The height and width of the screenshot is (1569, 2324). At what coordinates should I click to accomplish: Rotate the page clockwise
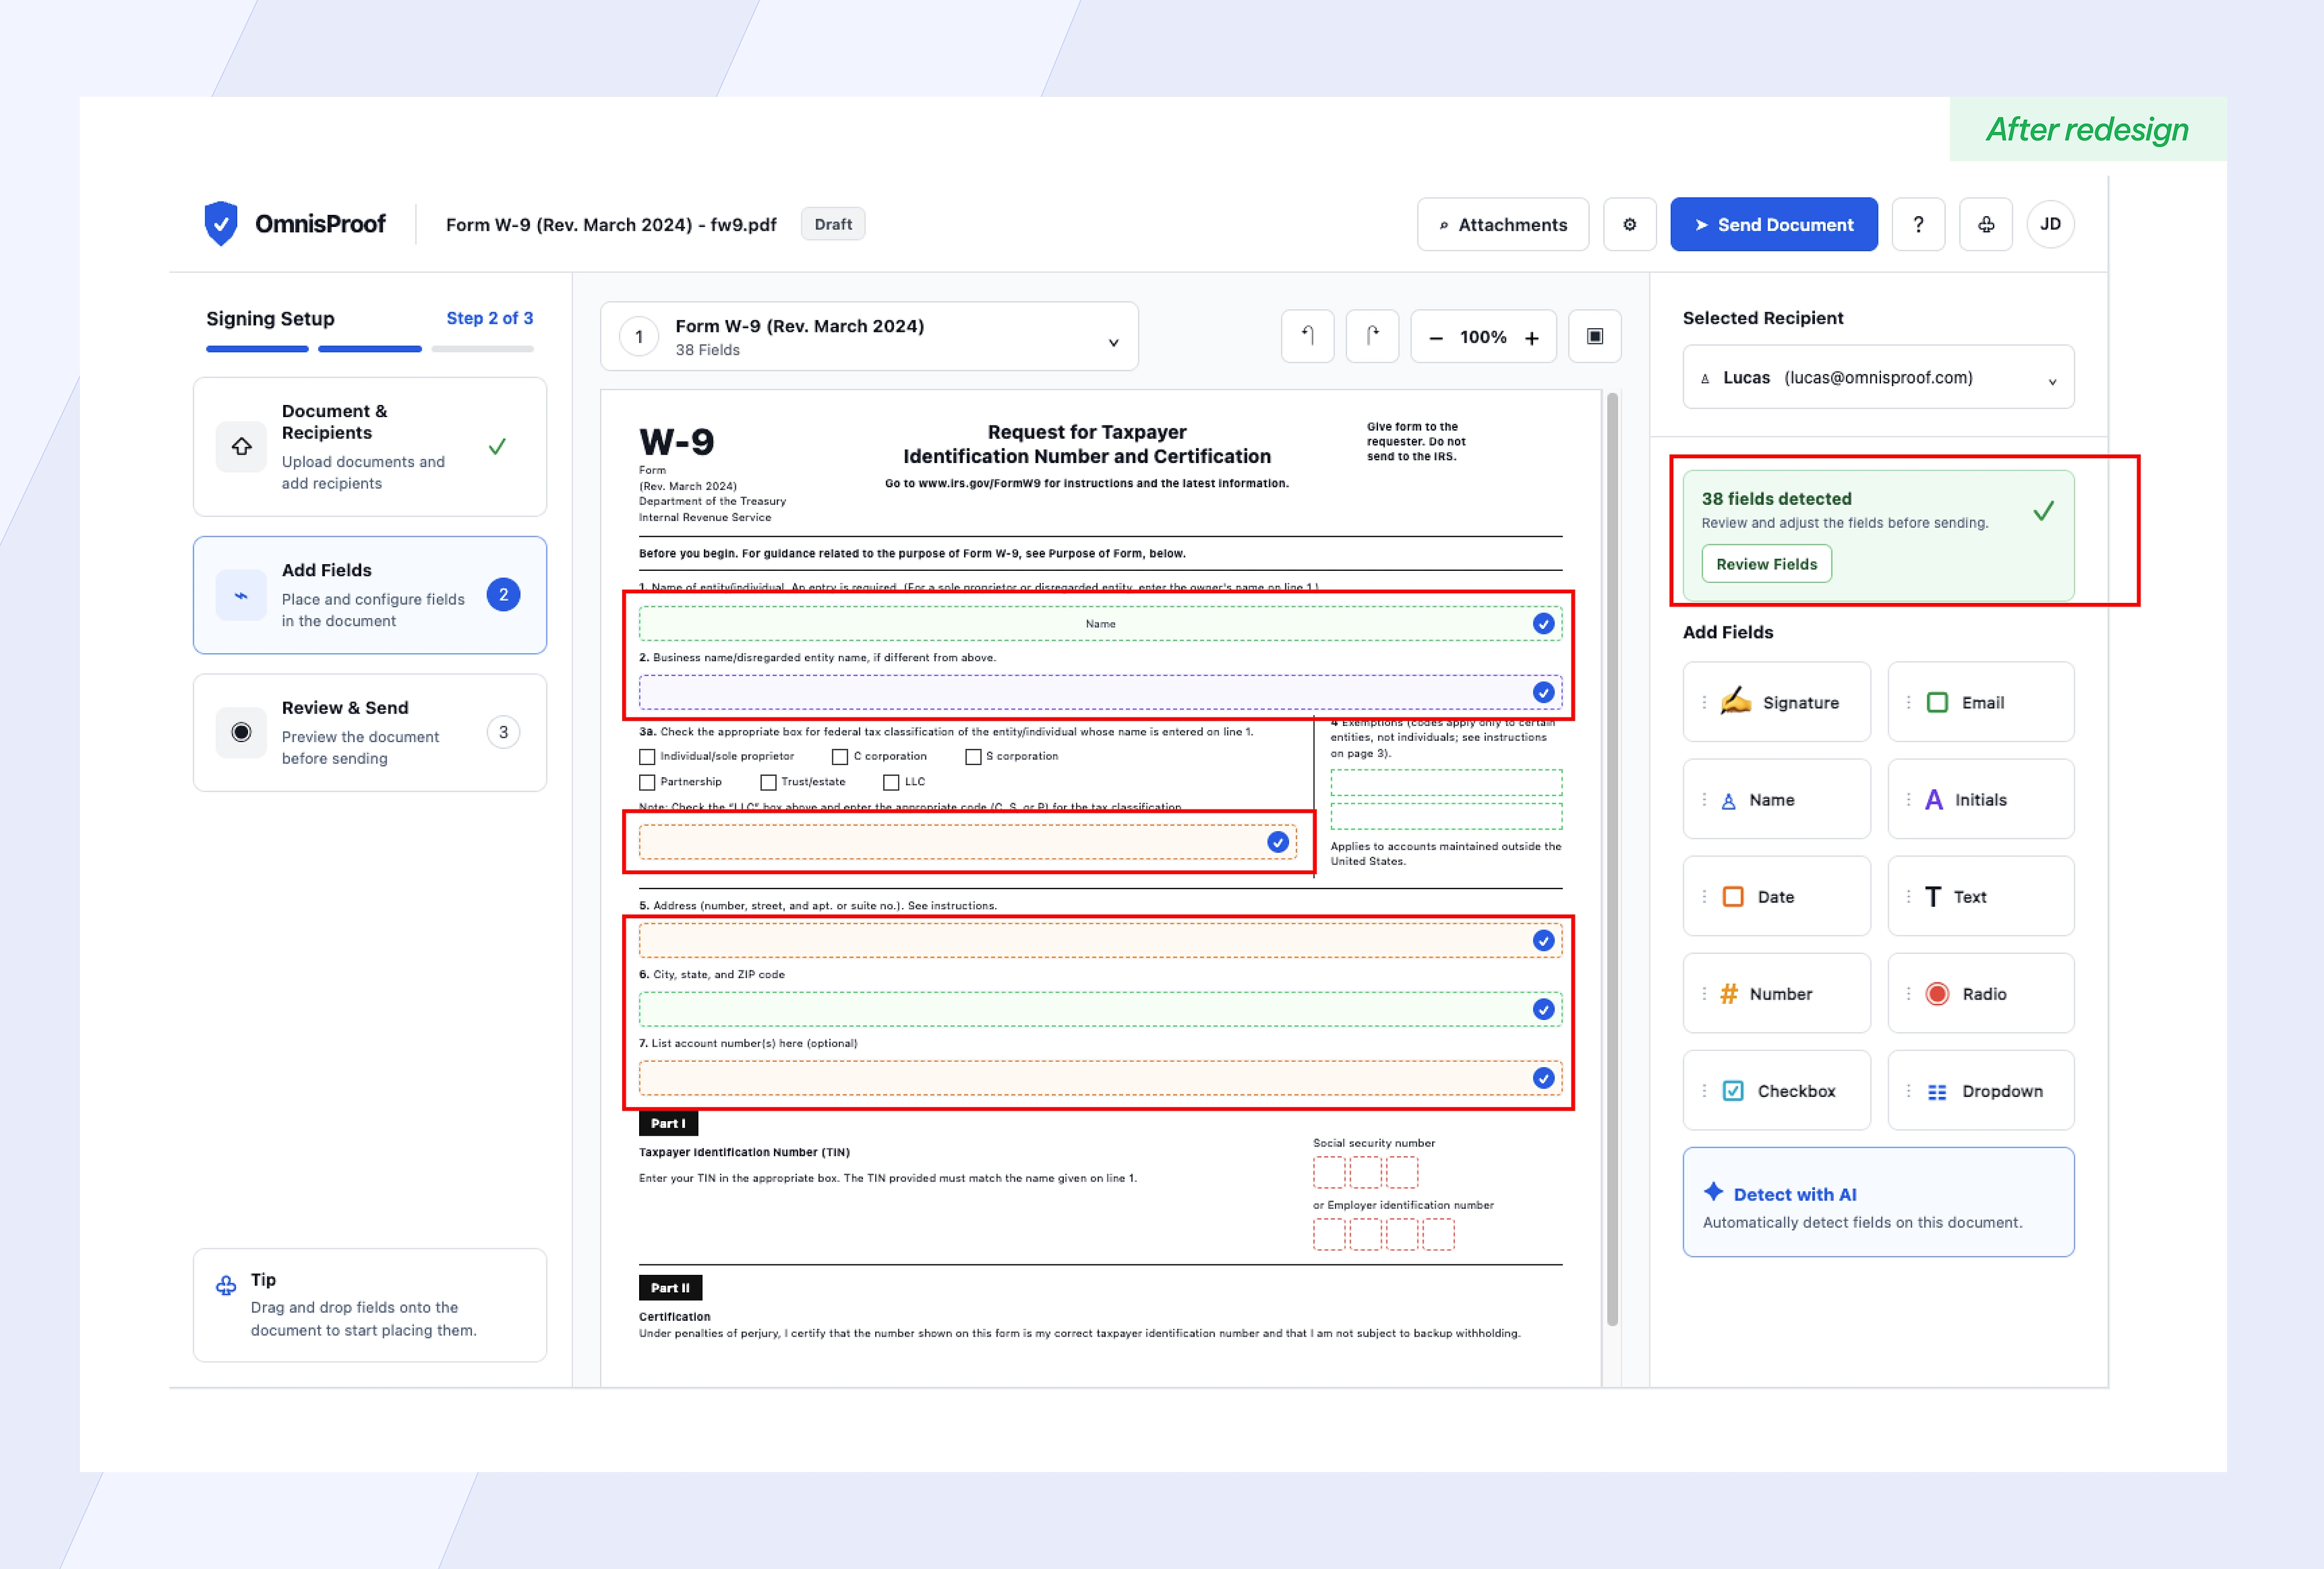point(1371,336)
